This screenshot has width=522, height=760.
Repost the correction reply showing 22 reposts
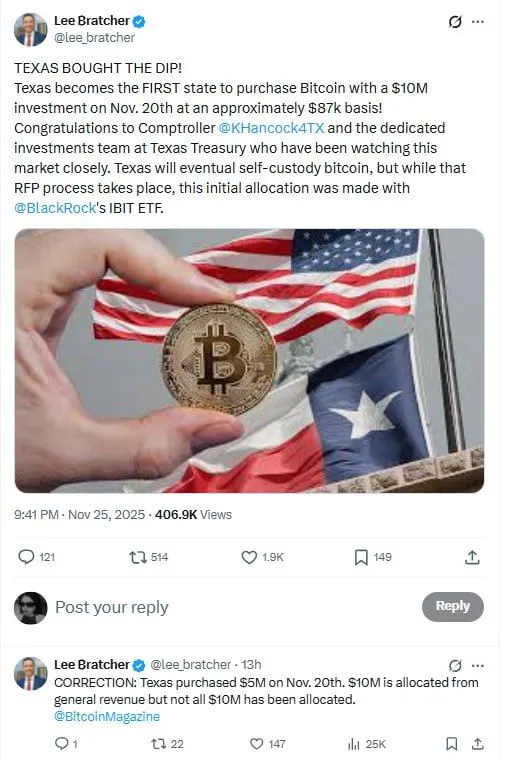[x=159, y=744]
